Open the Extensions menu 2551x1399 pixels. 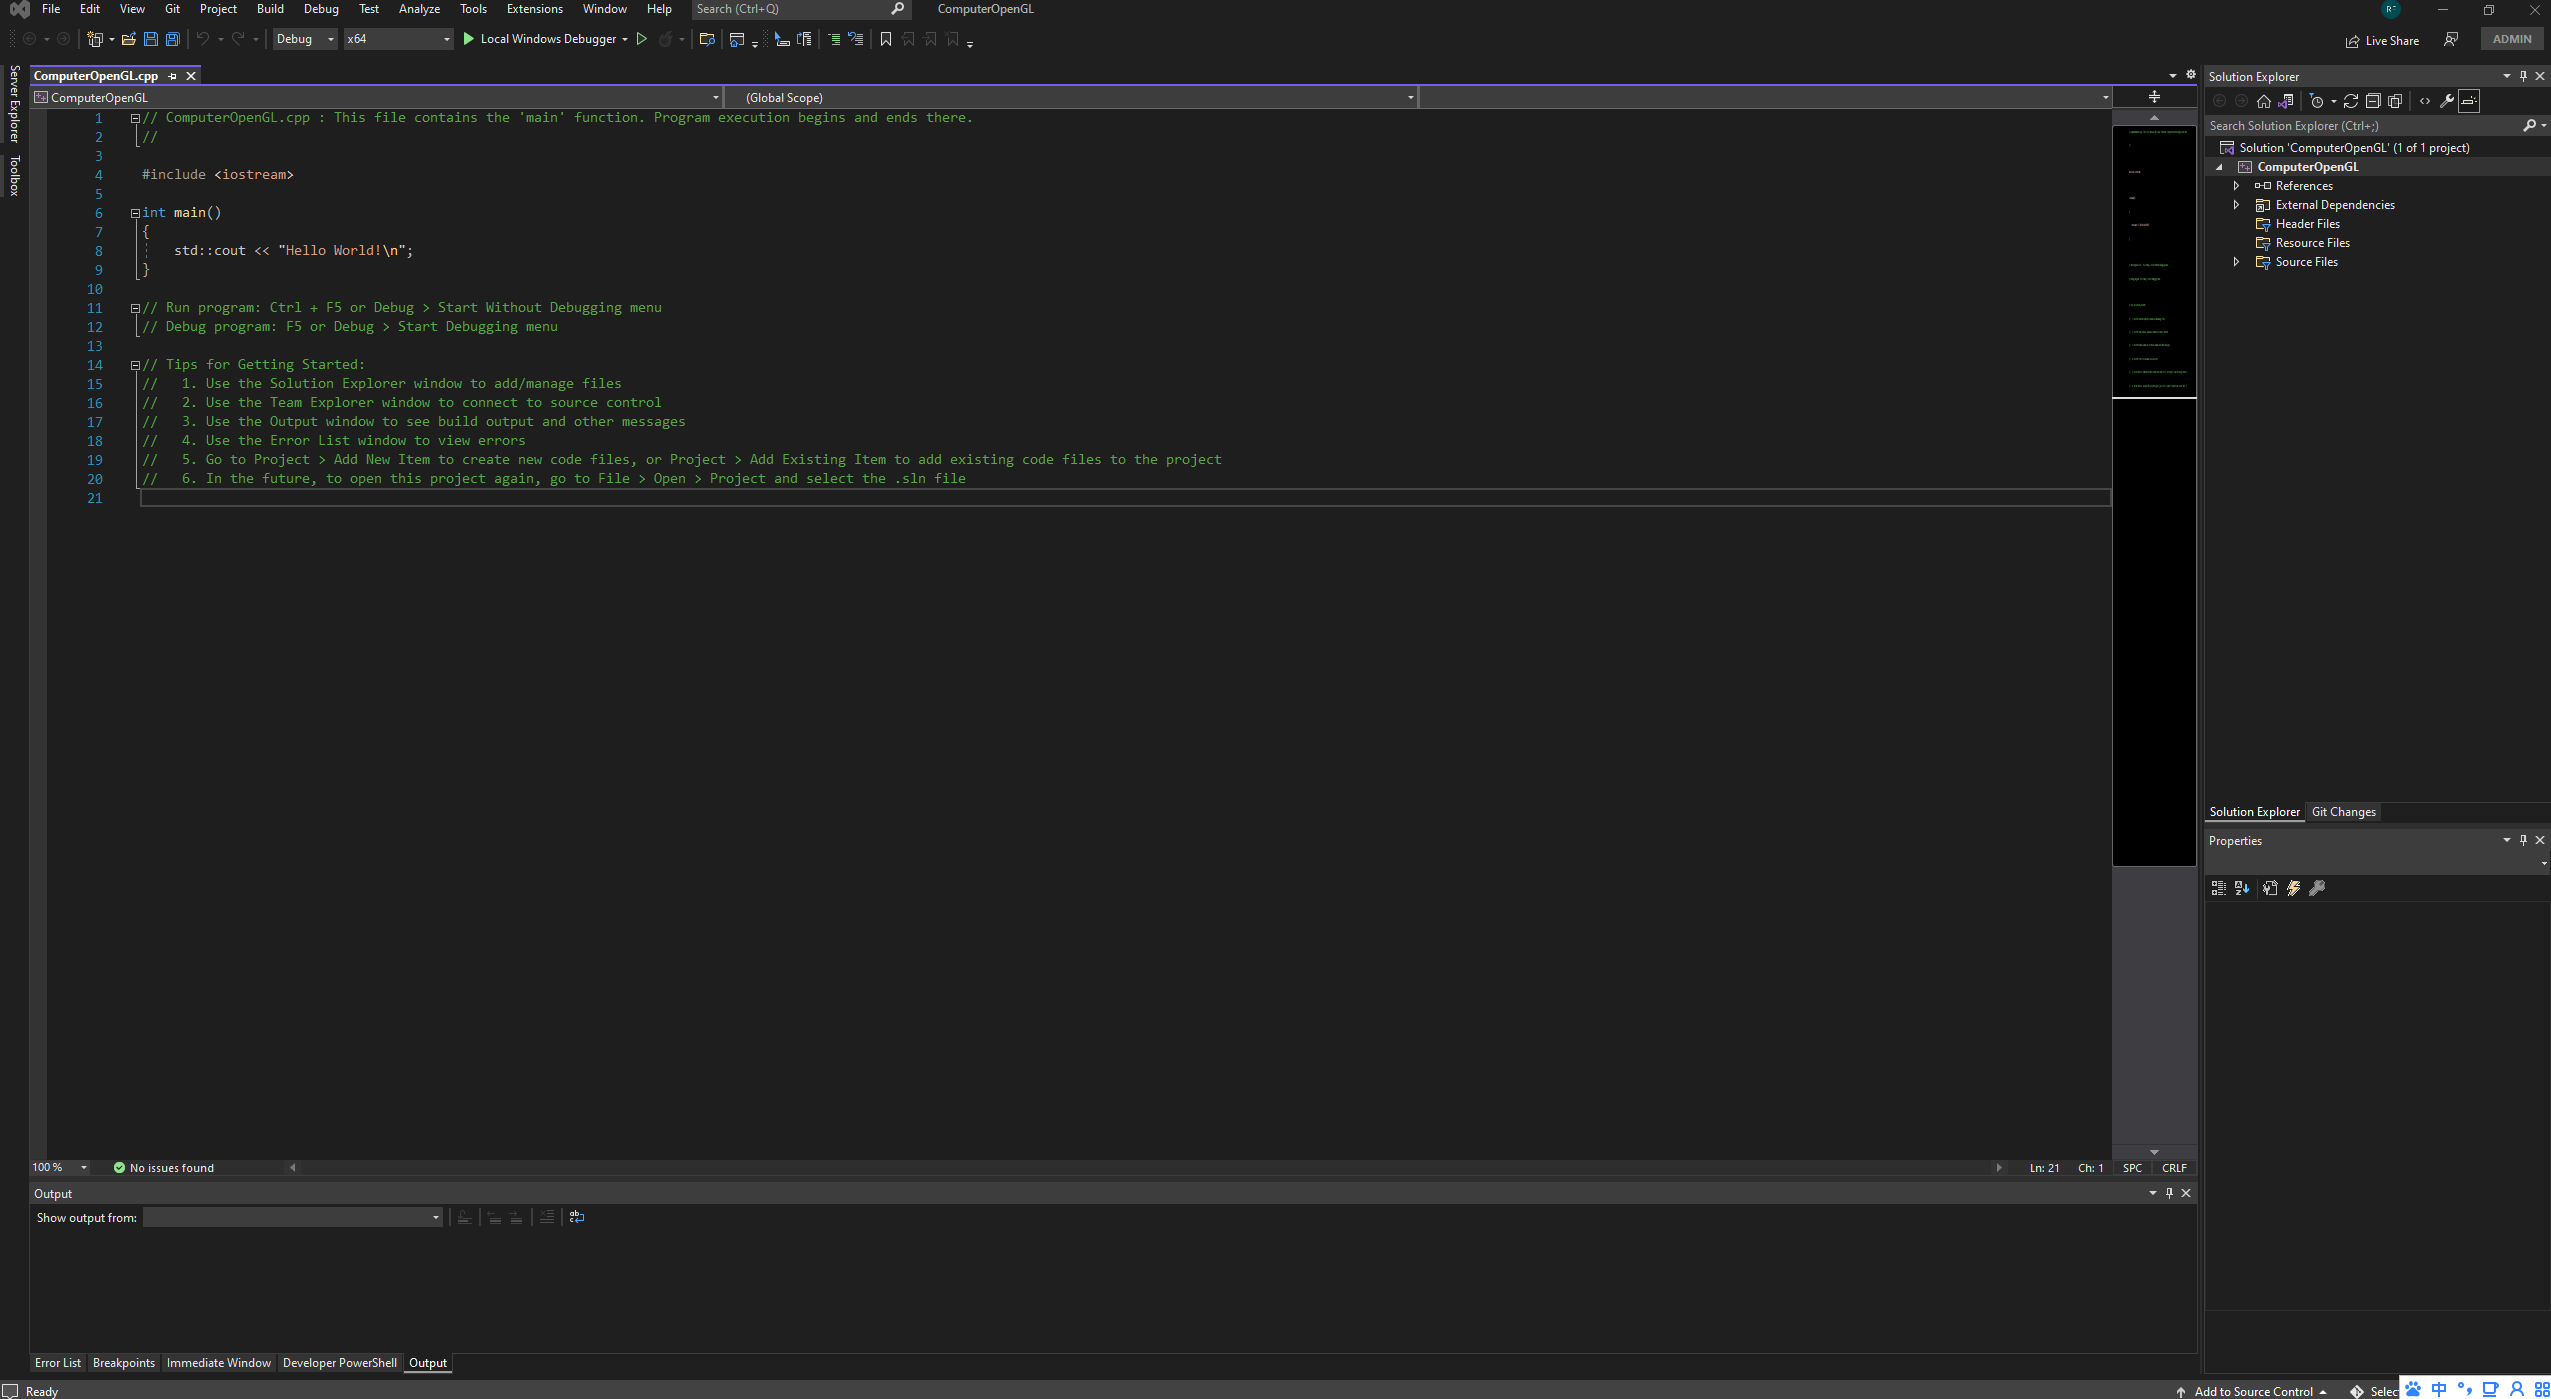click(x=535, y=9)
